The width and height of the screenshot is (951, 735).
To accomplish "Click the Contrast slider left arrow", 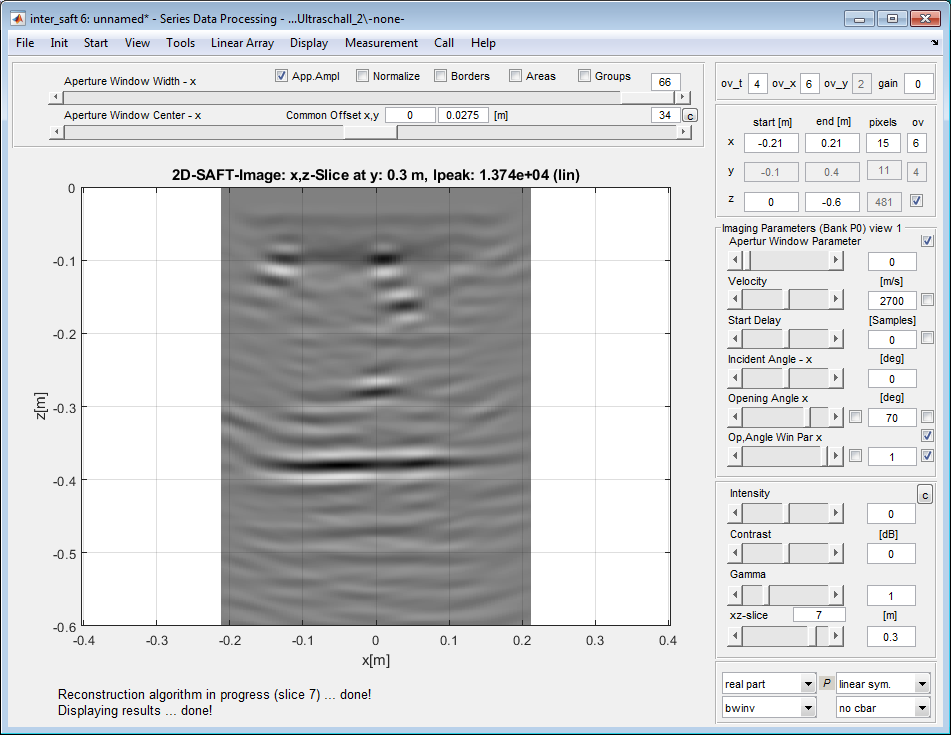I will (x=734, y=553).
